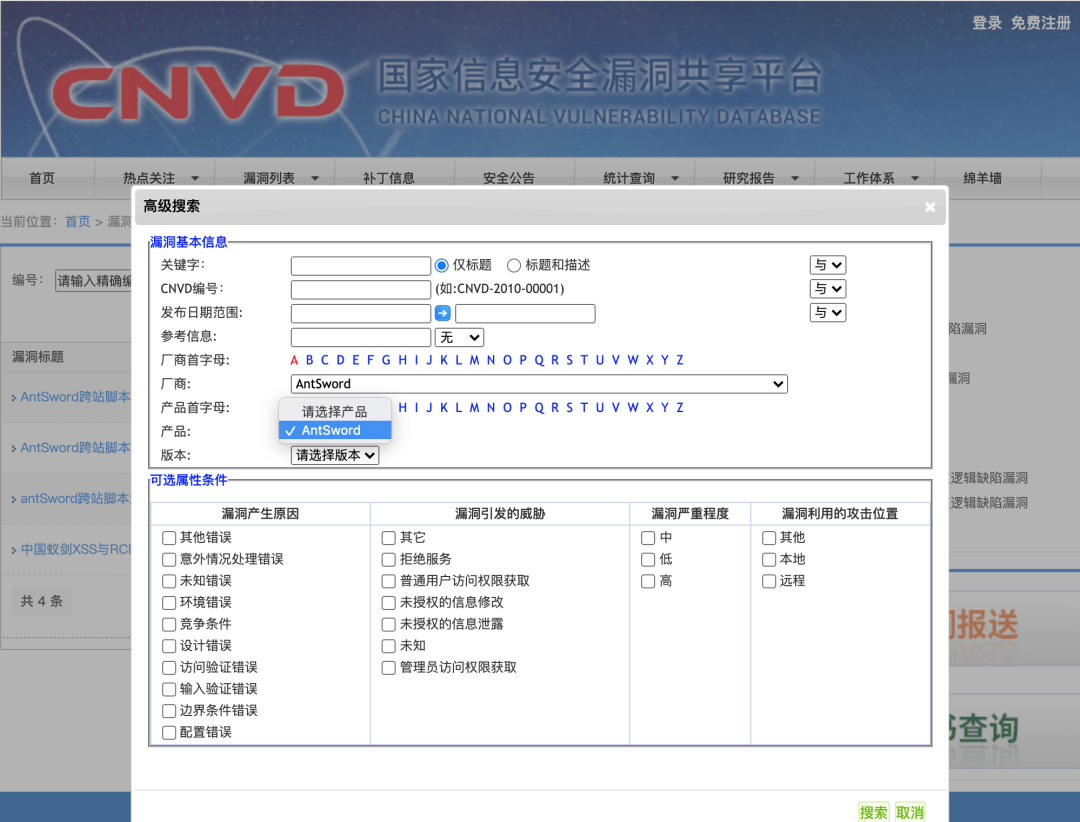Check the 配置错误 checkbox
The height and width of the screenshot is (822, 1080).
pyautogui.click(x=169, y=732)
